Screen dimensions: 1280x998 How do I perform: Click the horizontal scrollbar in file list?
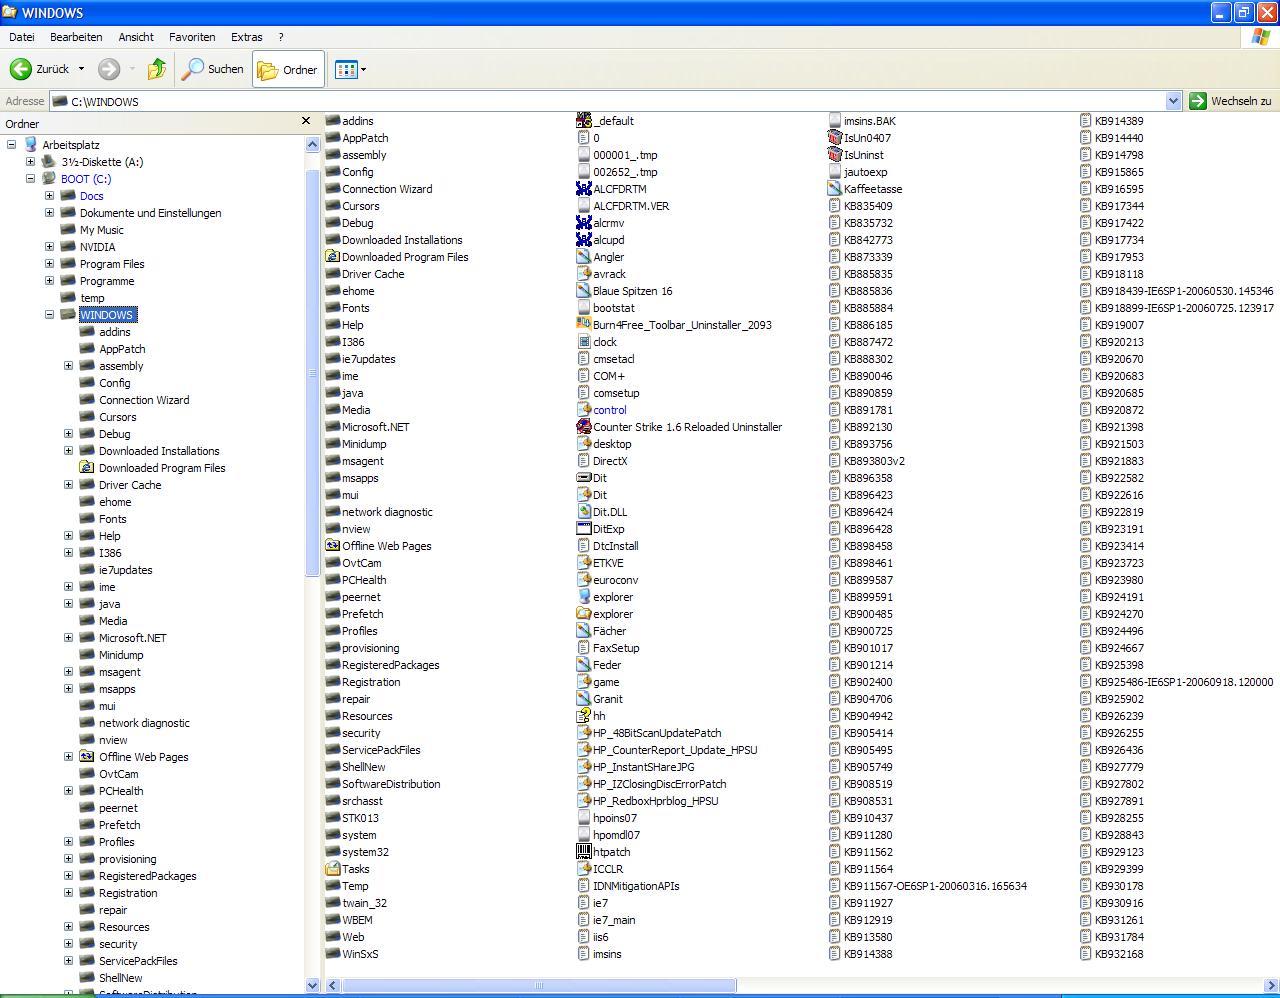[538, 985]
